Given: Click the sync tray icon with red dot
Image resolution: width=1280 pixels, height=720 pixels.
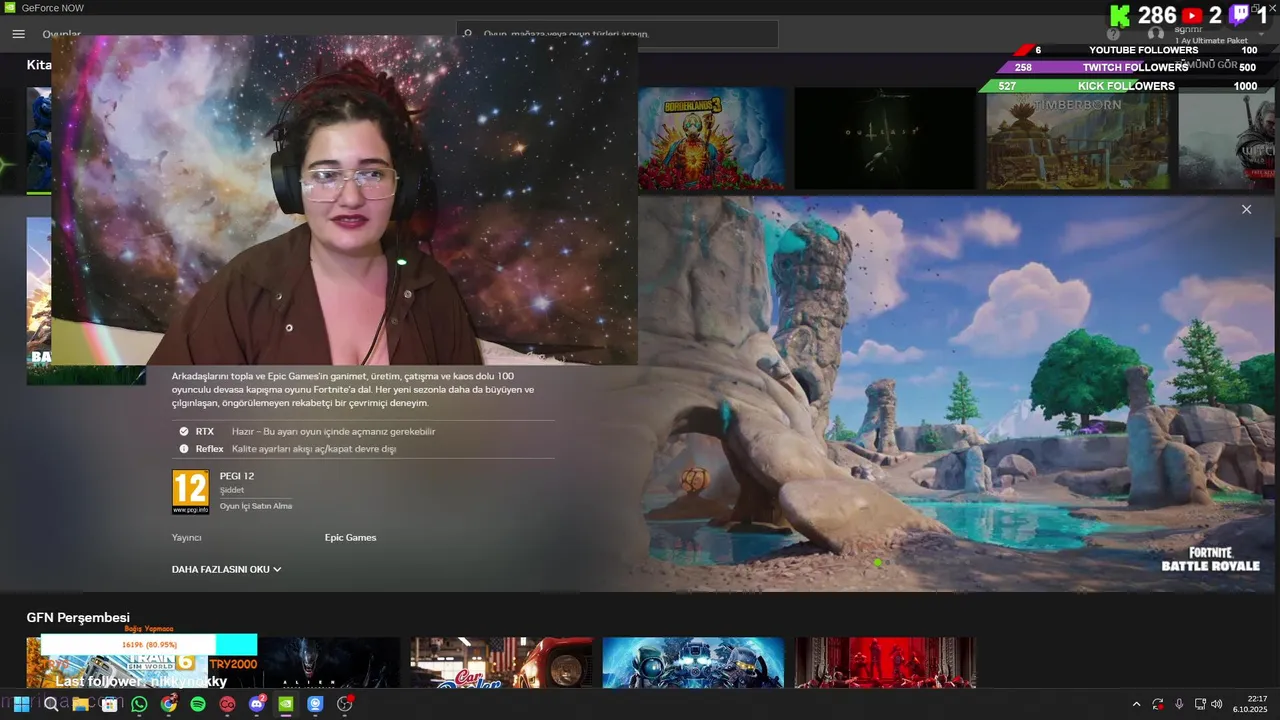Looking at the screenshot, I should point(1158,704).
